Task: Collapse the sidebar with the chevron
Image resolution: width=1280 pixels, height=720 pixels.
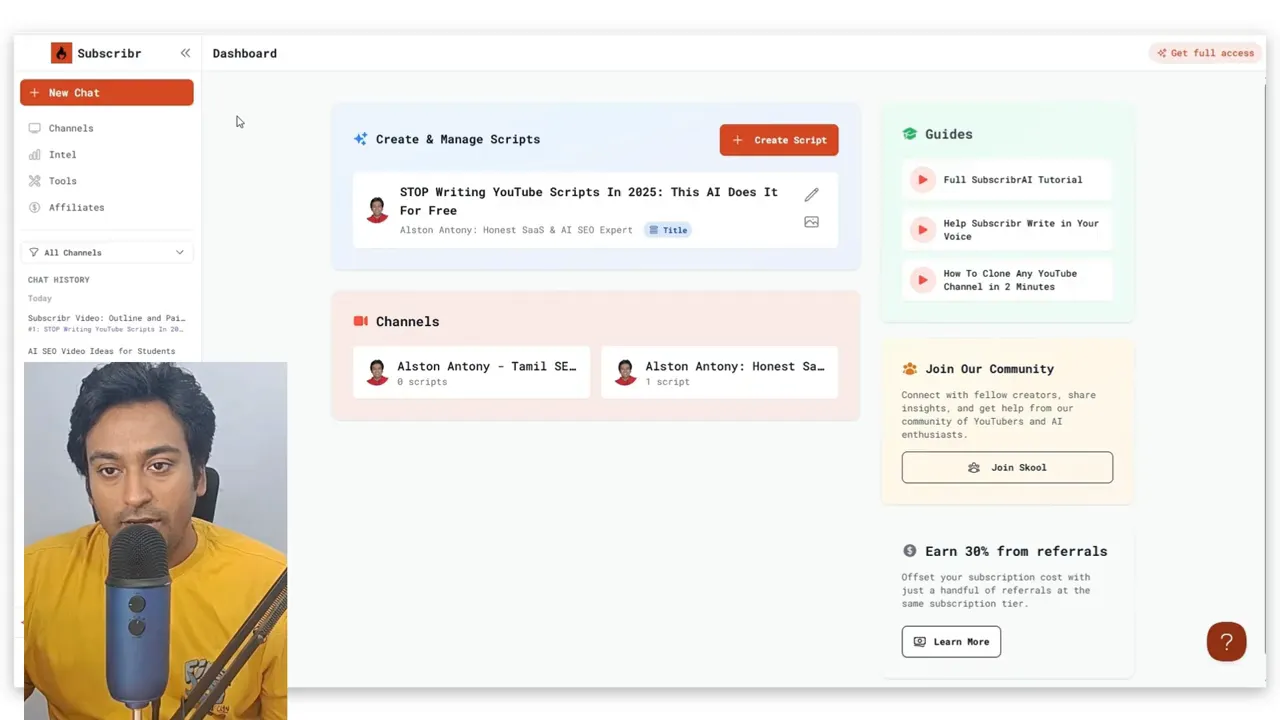Action: click(185, 53)
